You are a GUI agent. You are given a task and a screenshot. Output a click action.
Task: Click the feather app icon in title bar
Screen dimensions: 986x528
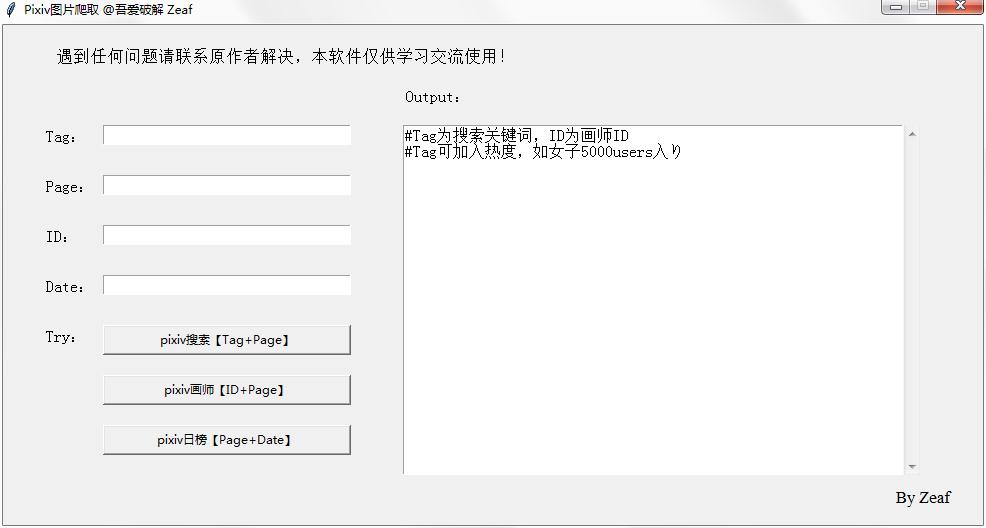point(9,9)
